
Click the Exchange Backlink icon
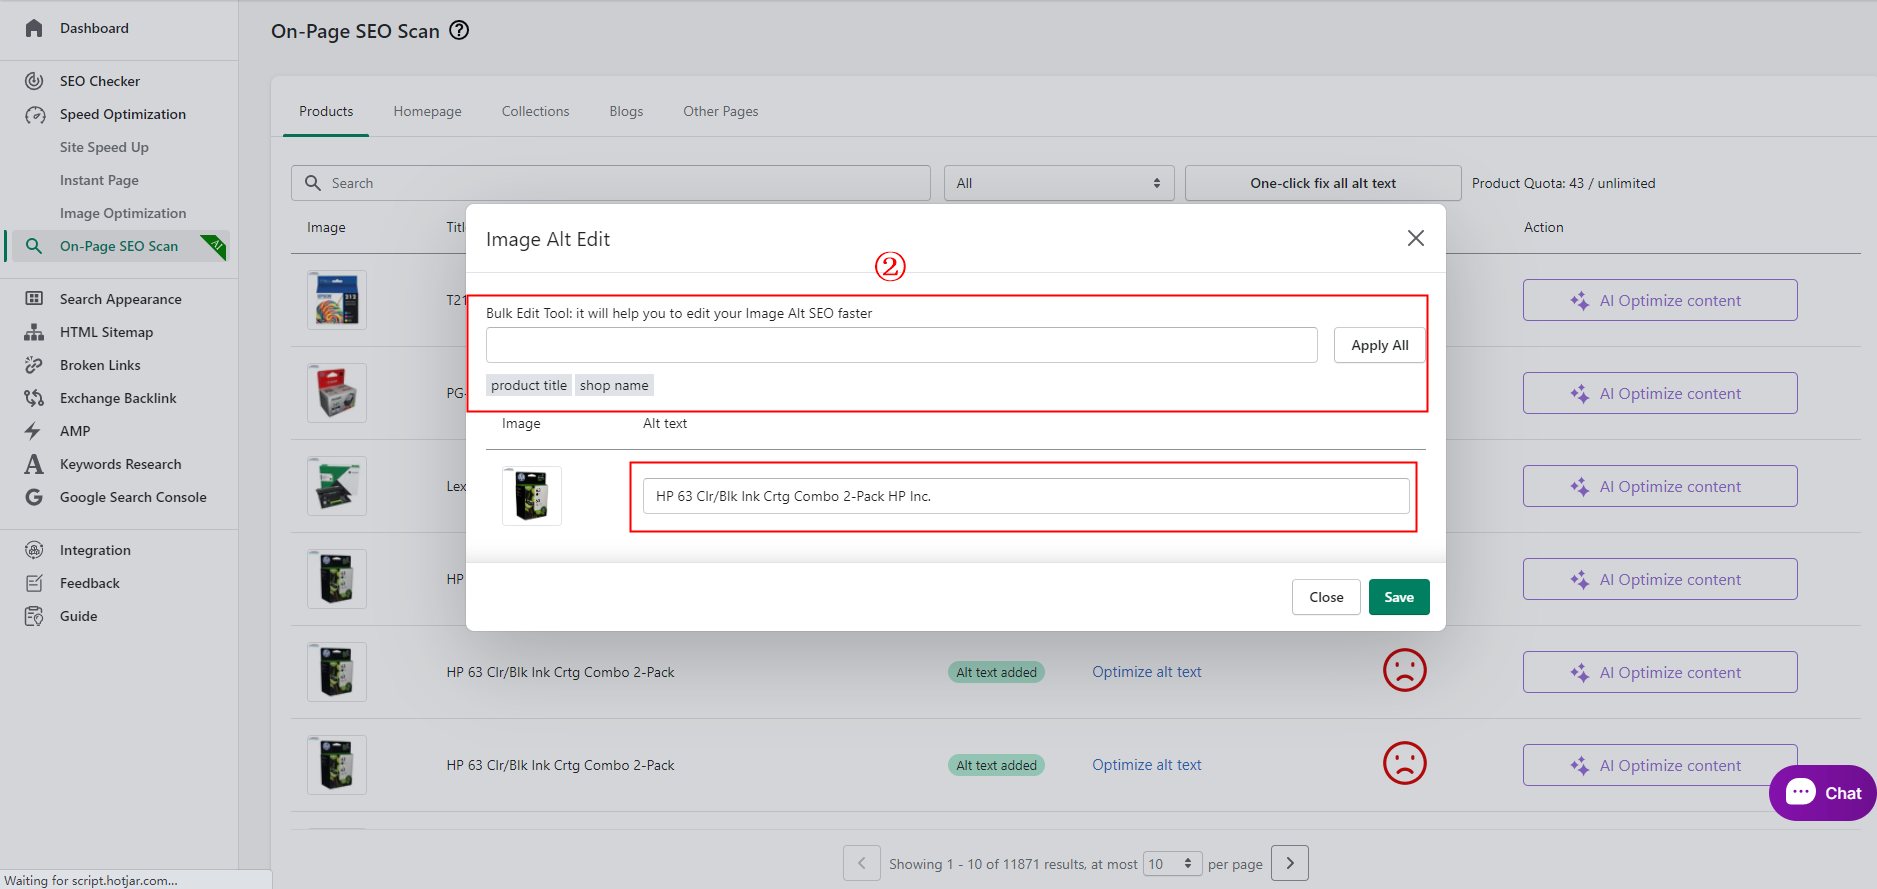click(x=34, y=398)
